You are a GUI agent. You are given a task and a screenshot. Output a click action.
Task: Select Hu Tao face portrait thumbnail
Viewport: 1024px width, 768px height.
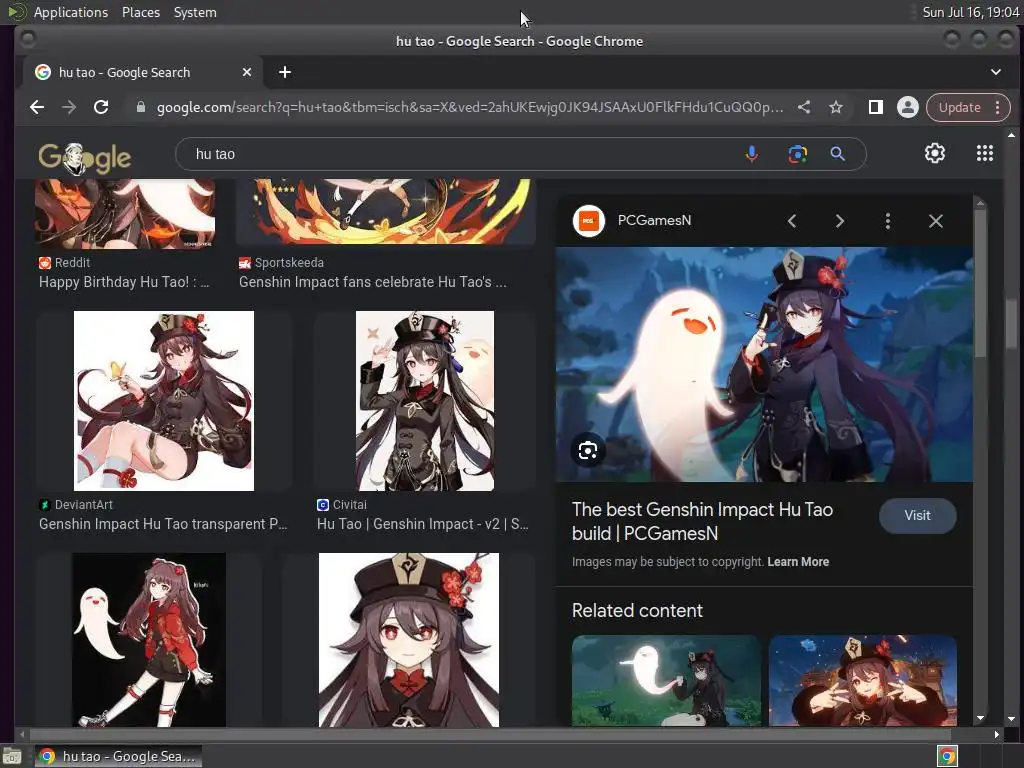click(409, 640)
